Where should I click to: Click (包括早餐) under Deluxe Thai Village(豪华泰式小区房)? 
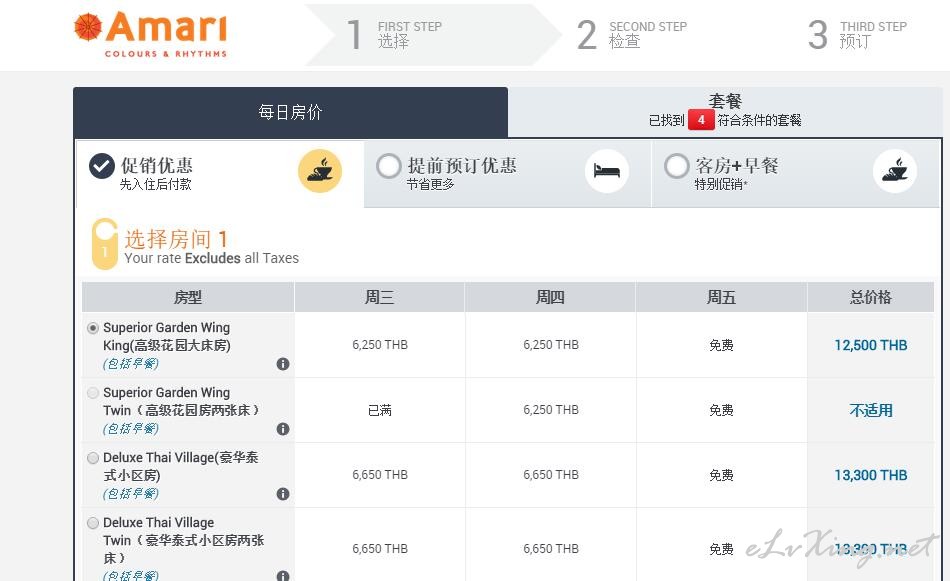[131, 493]
